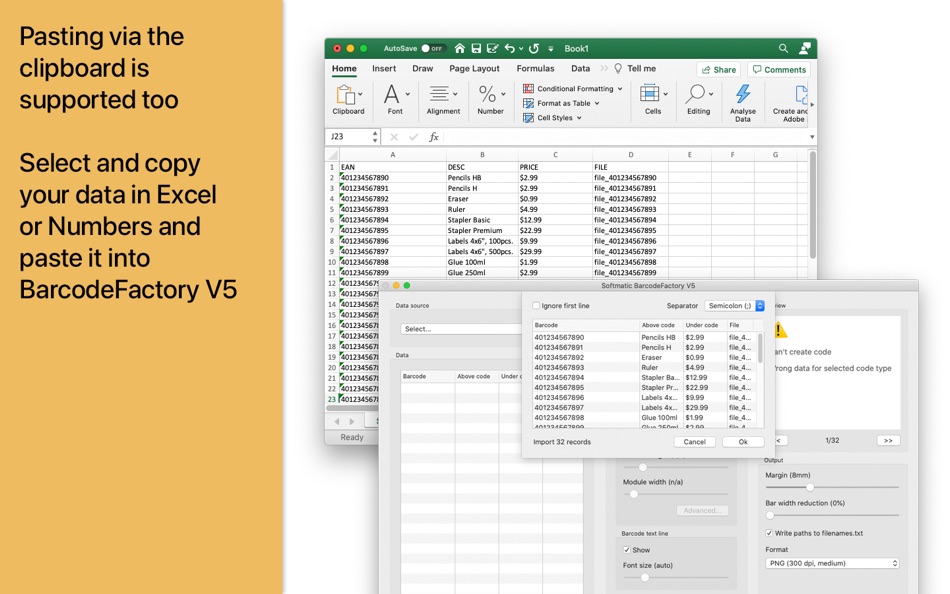
Task: Click the Excel vertical scrollbar
Action: 812,204
